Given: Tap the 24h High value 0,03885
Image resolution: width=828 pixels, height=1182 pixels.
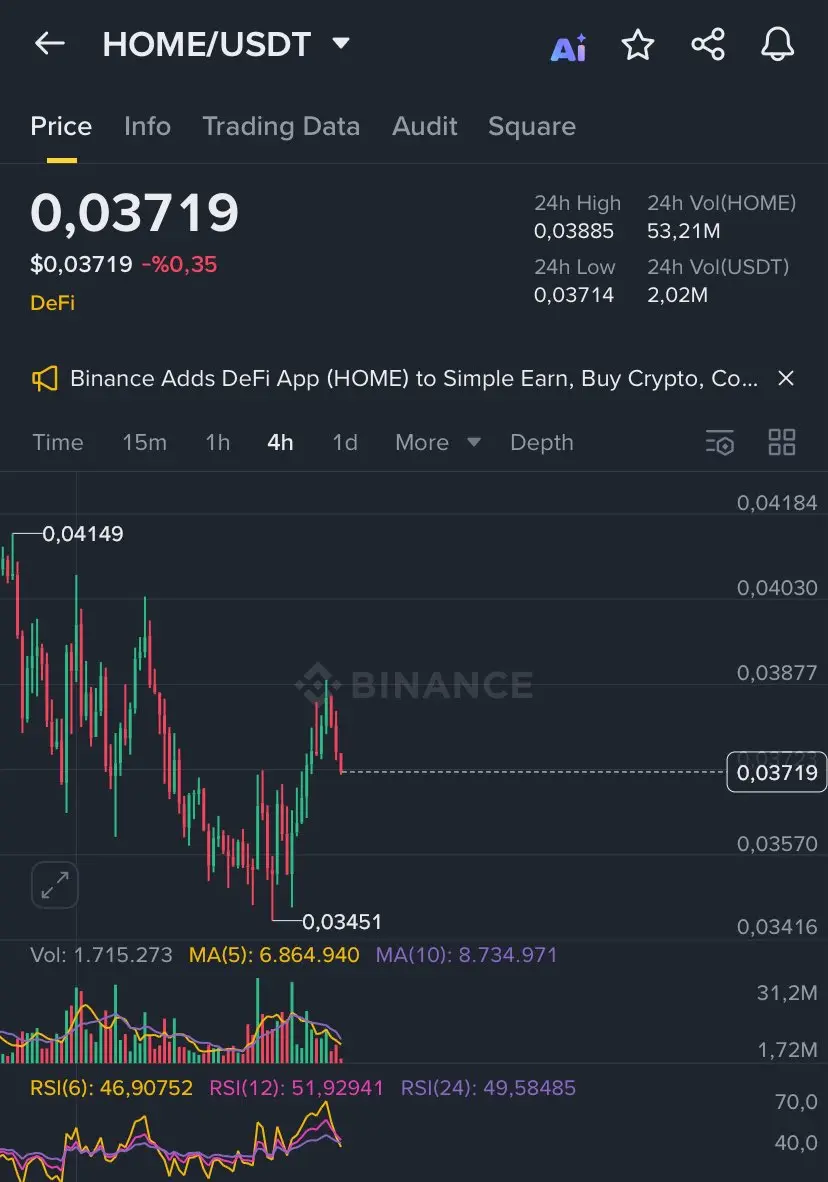Looking at the screenshot, I should click(x=574, y=231).
